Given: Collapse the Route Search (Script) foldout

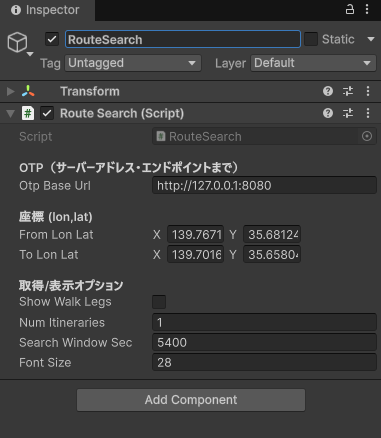Looking at the screenshot, I should pos(11,114).
